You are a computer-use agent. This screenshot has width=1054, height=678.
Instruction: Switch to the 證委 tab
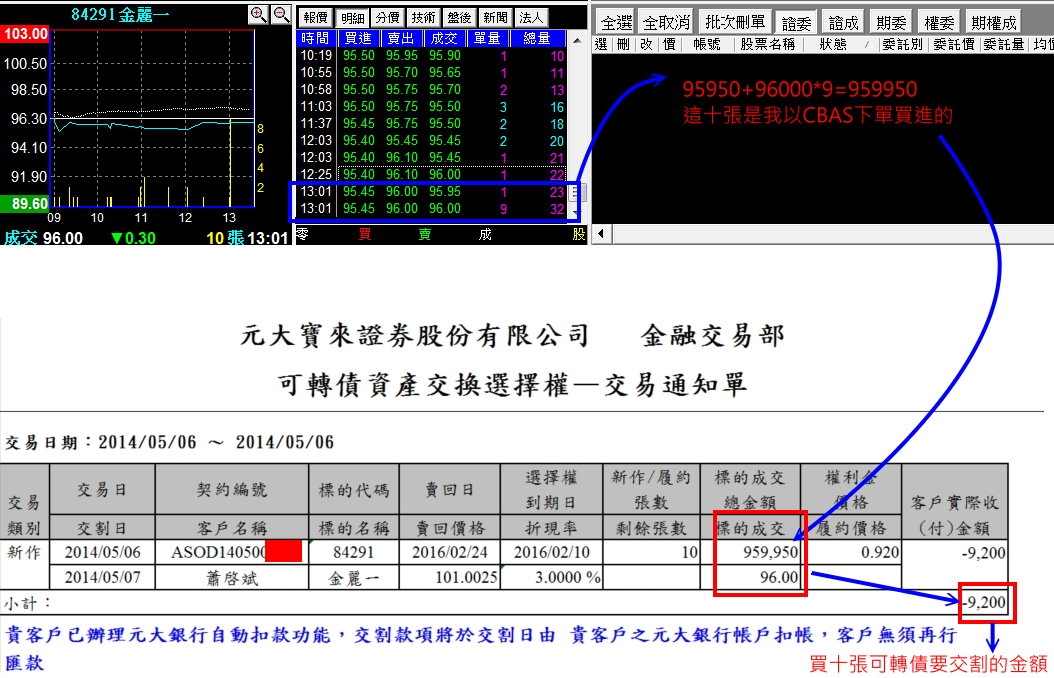797,23
